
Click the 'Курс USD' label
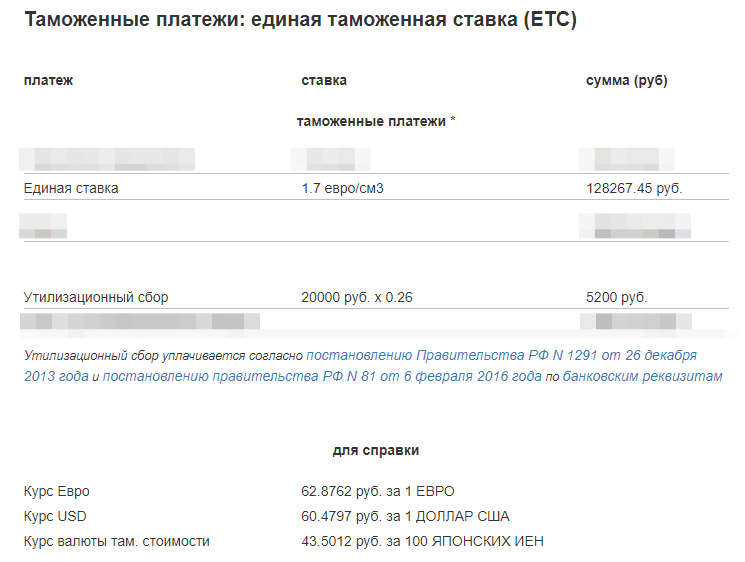pos(55,516)
